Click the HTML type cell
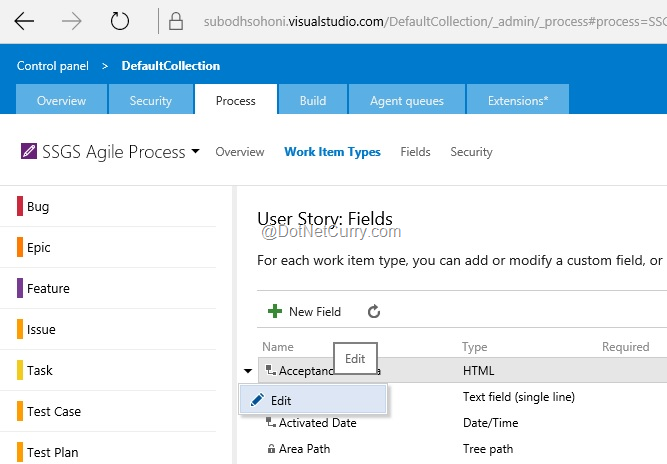The width and height of the screenshot is (667, 464). [479, 370]
